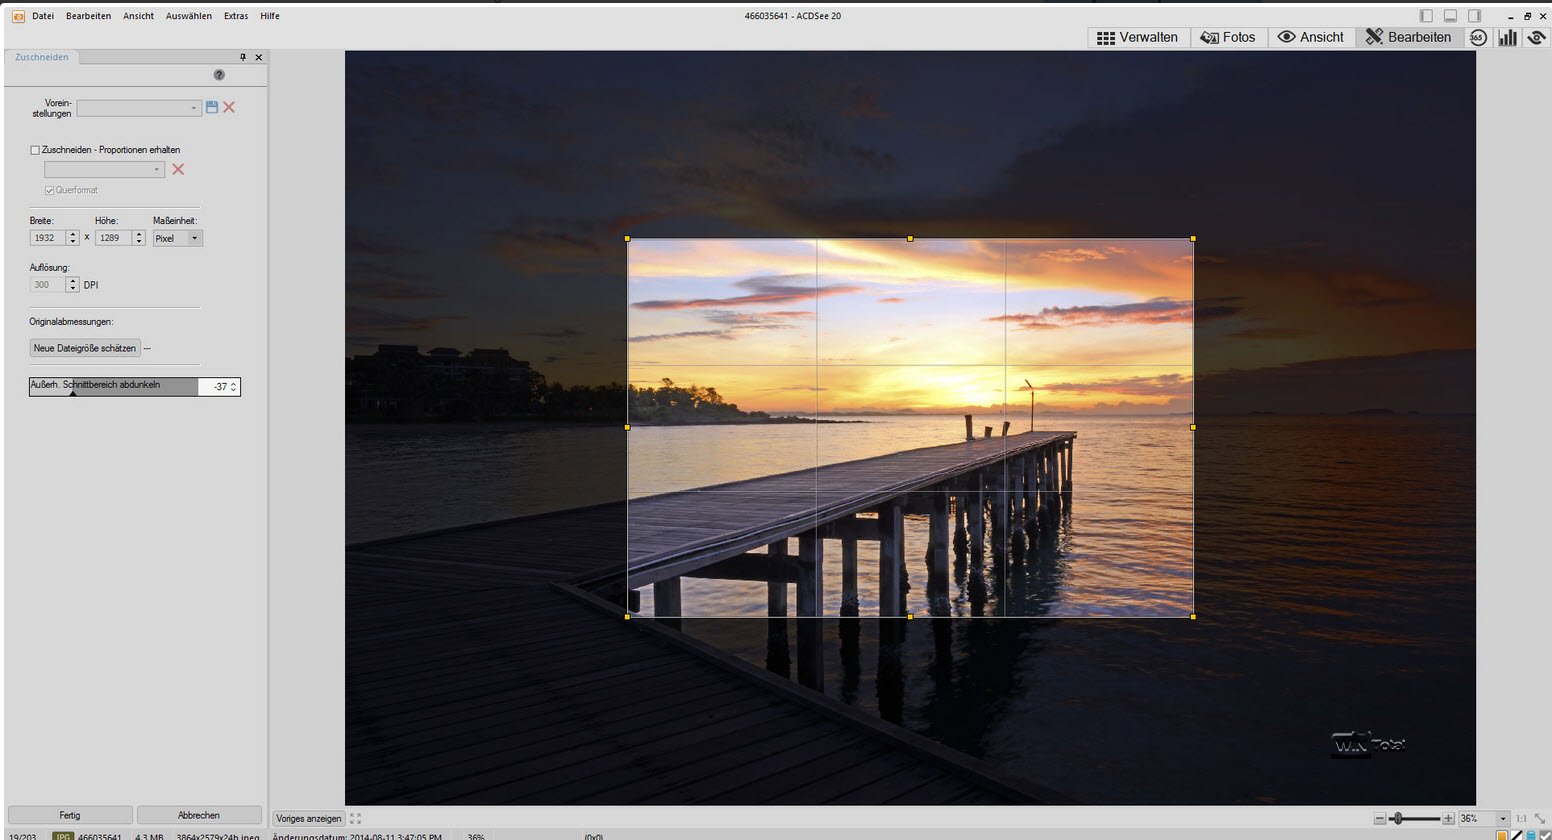Click the bottom-center crop handle

pyautogui.click(x=910, y=616)
